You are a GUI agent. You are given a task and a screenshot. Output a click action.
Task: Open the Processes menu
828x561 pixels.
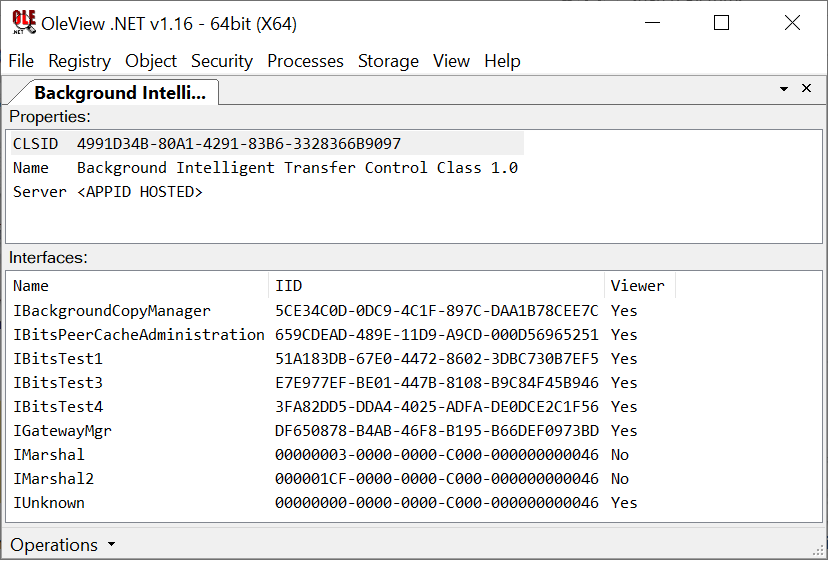pyautogui.click(x=305, y=61)
